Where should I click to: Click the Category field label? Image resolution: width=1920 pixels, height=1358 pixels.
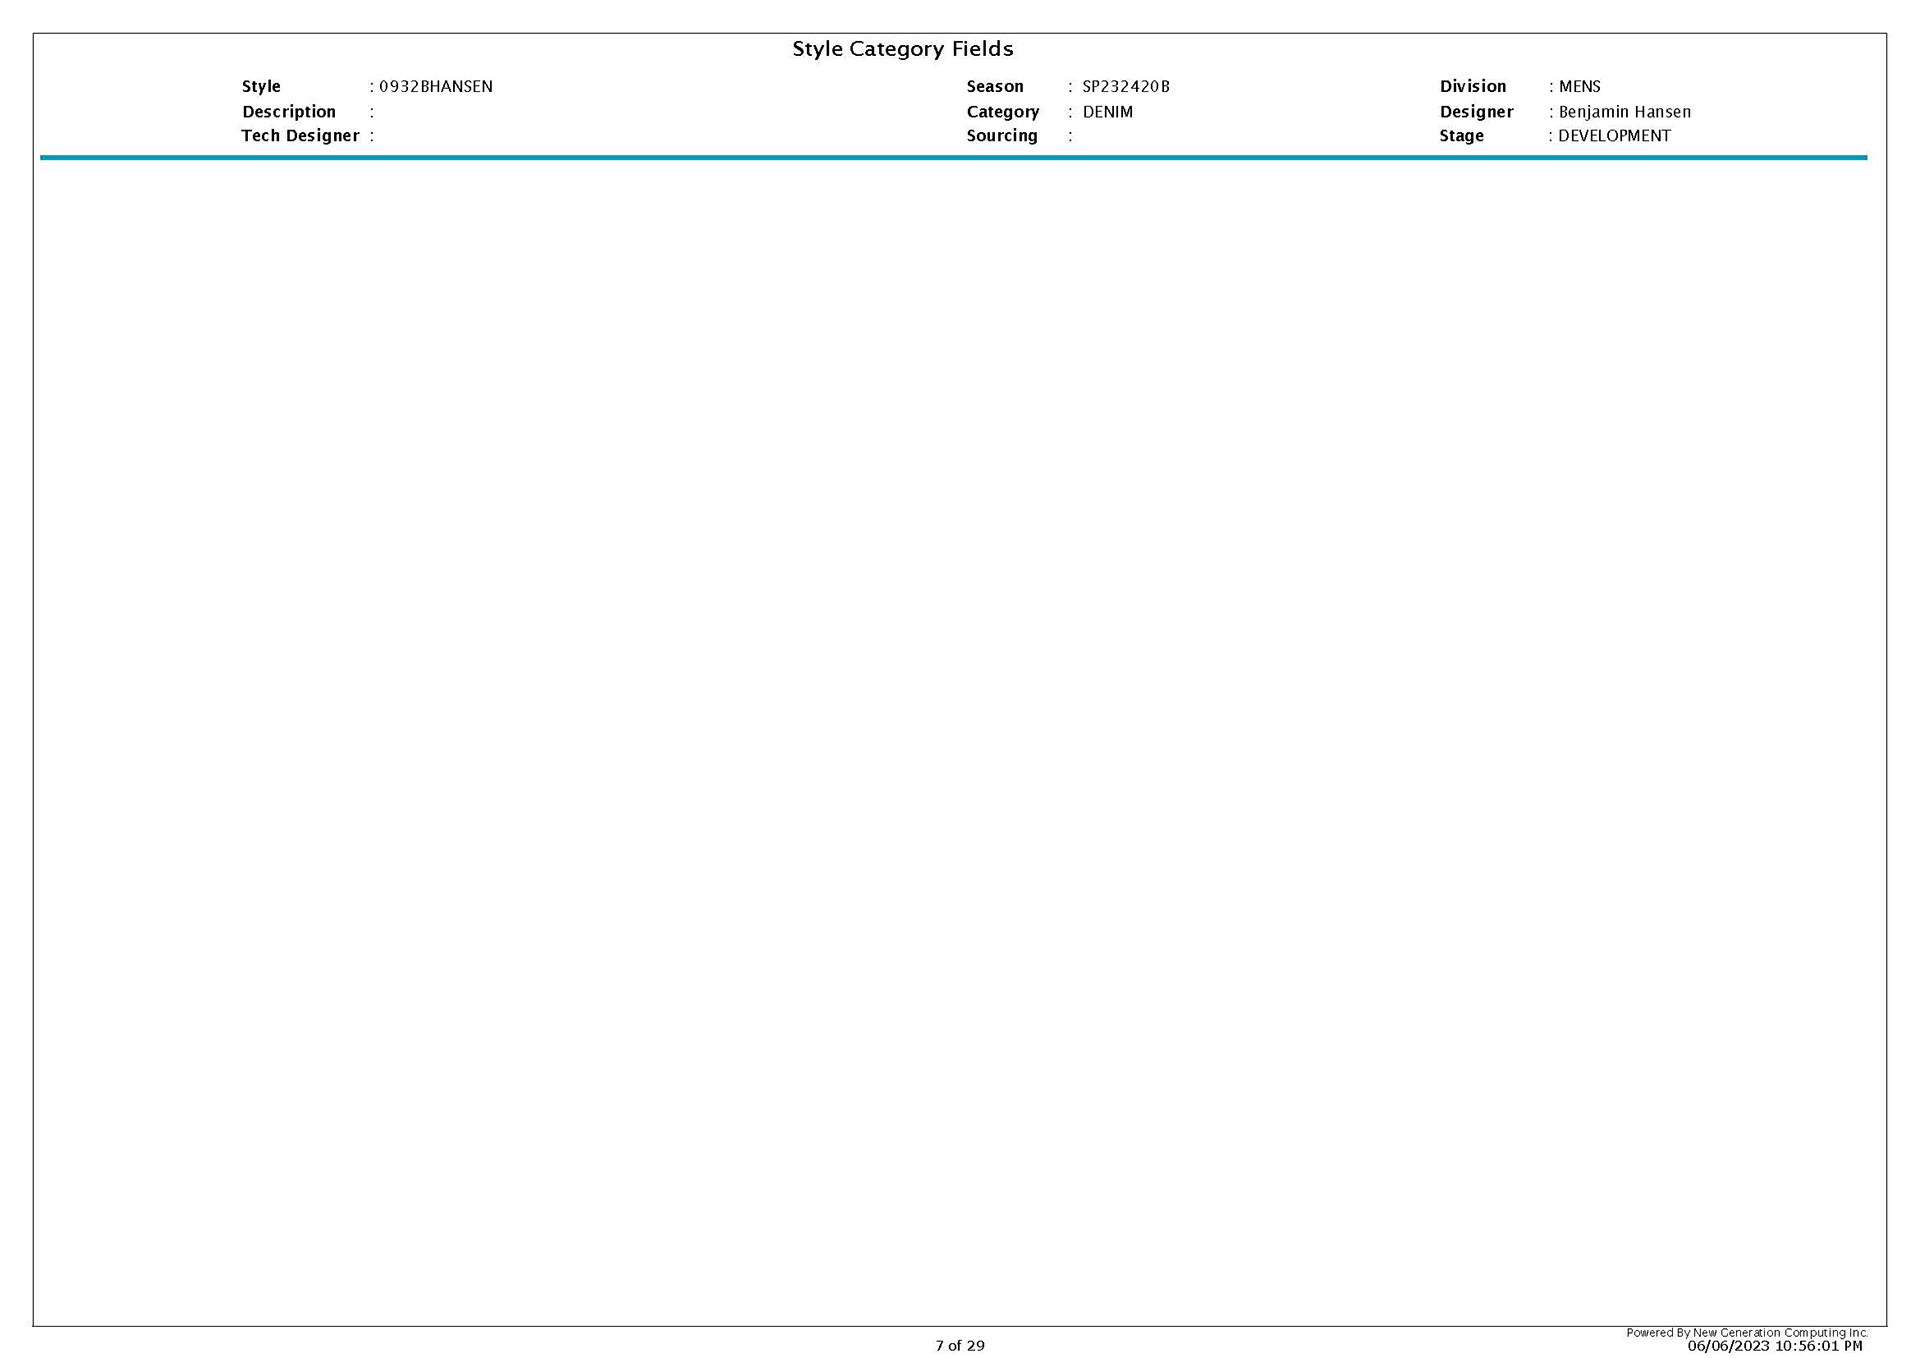(x=1002, y=112)
